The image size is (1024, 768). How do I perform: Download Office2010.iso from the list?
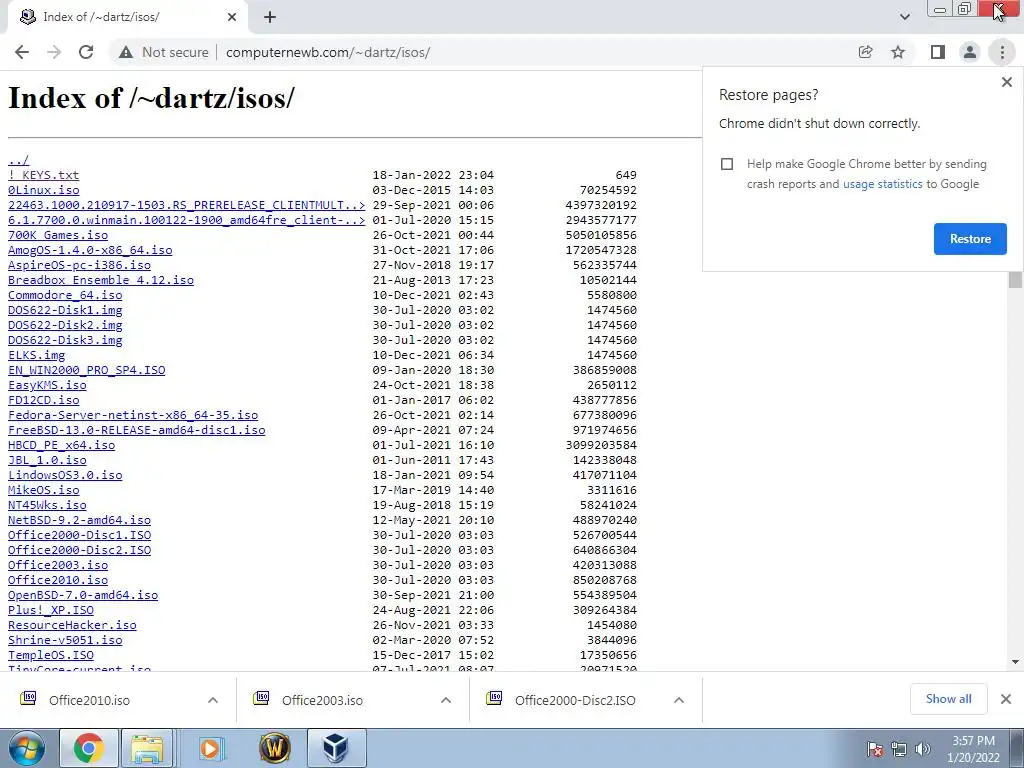[x=57, y=580]
